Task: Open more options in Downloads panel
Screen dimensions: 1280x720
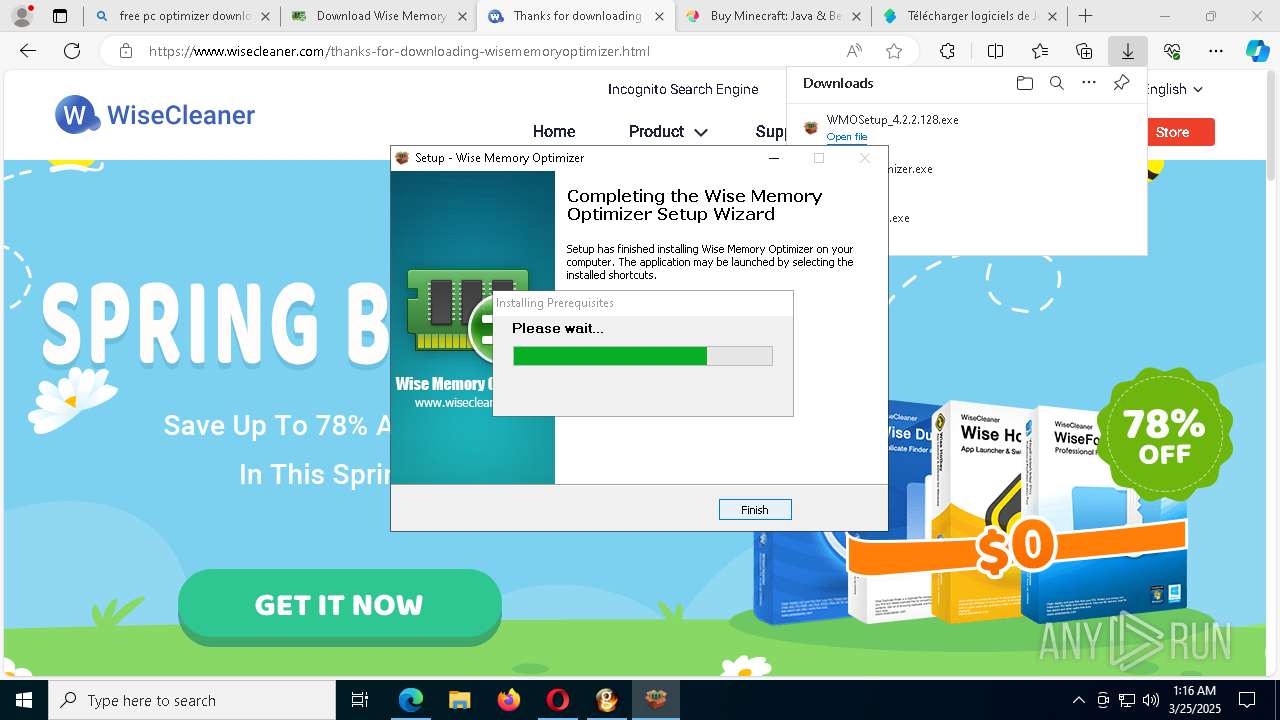Action: coord(1089,83)
